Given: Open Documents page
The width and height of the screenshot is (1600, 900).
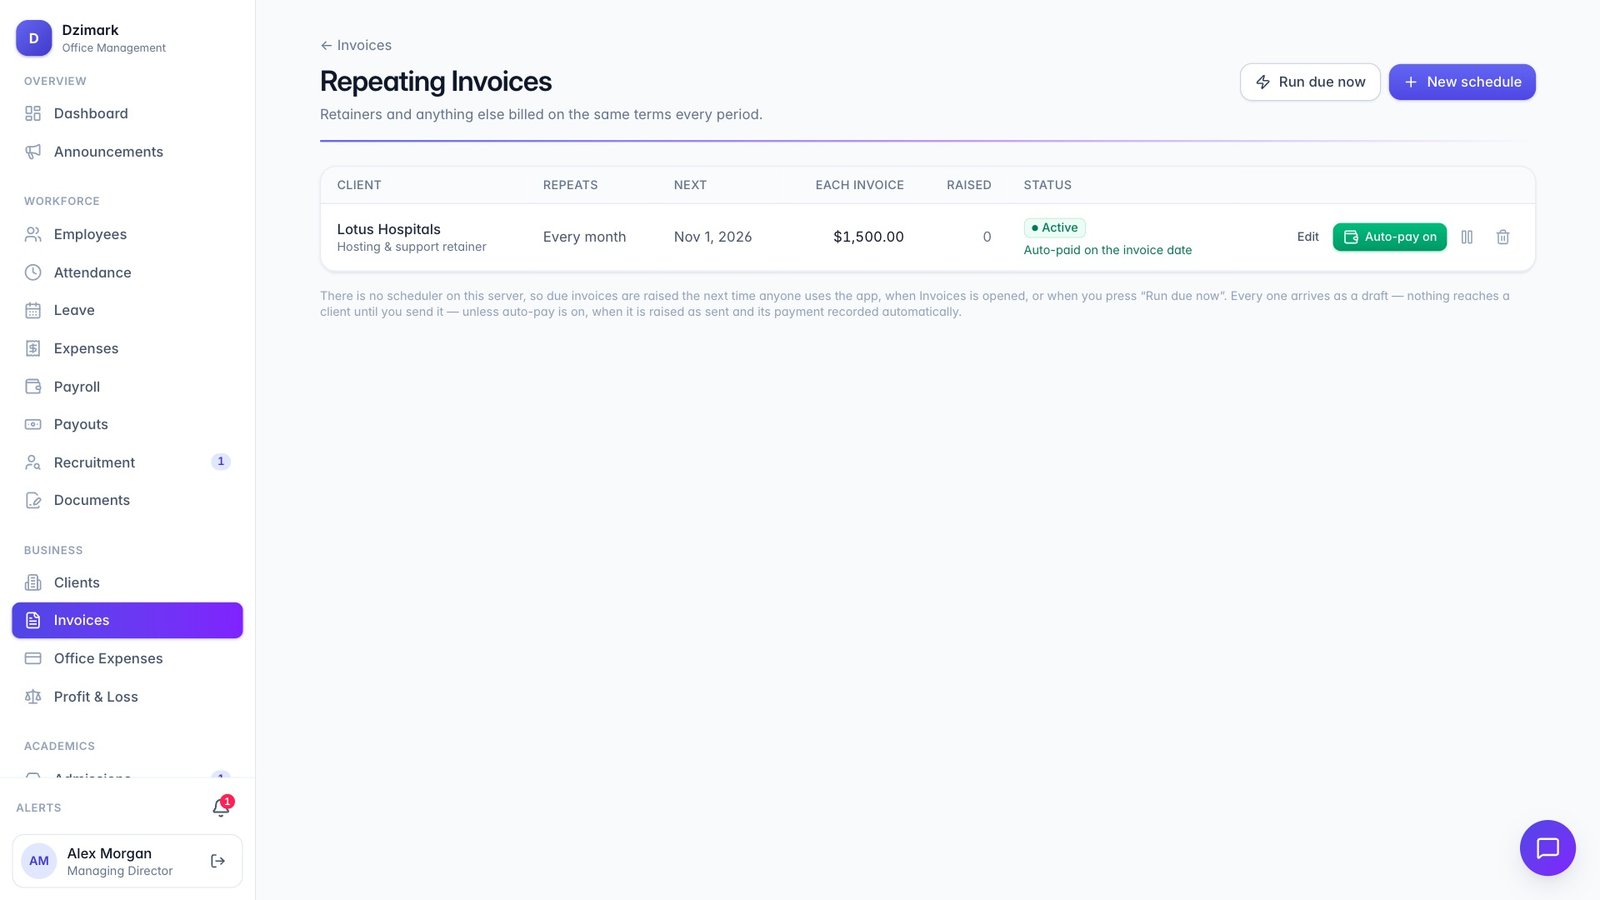Looking at the screenshot, I should 127,500.
